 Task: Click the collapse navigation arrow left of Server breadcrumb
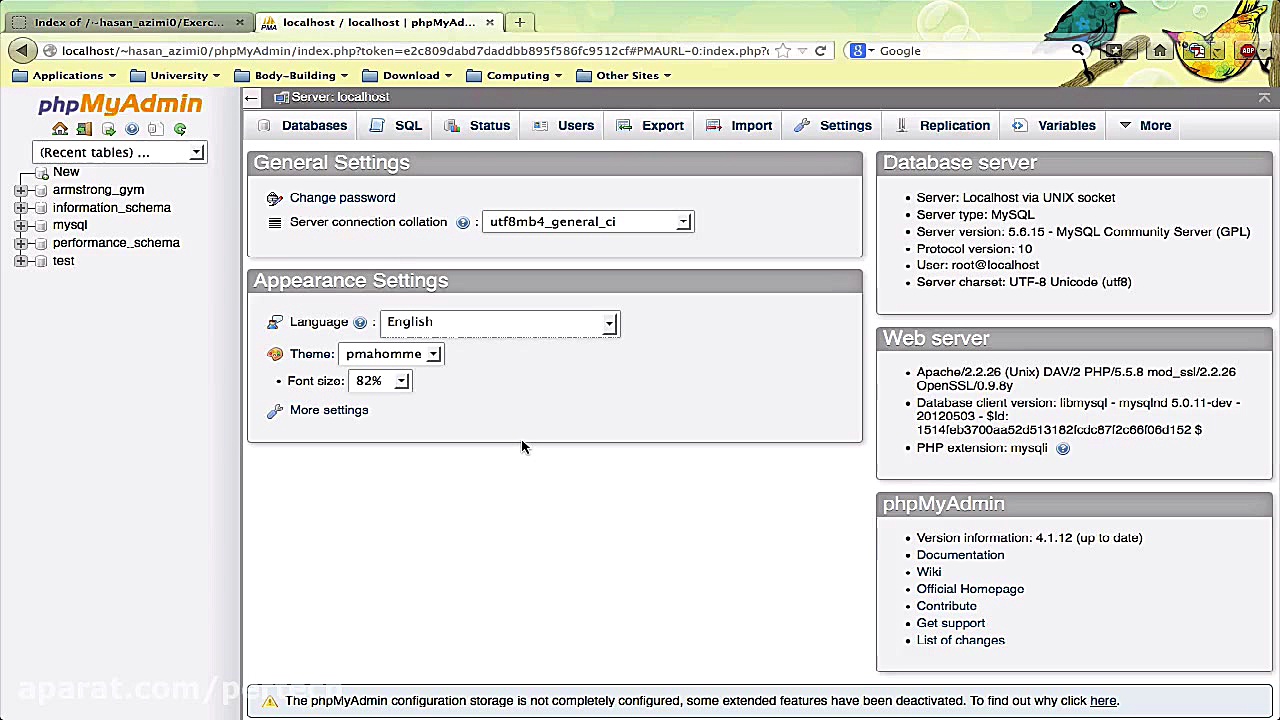click(252, 97)
